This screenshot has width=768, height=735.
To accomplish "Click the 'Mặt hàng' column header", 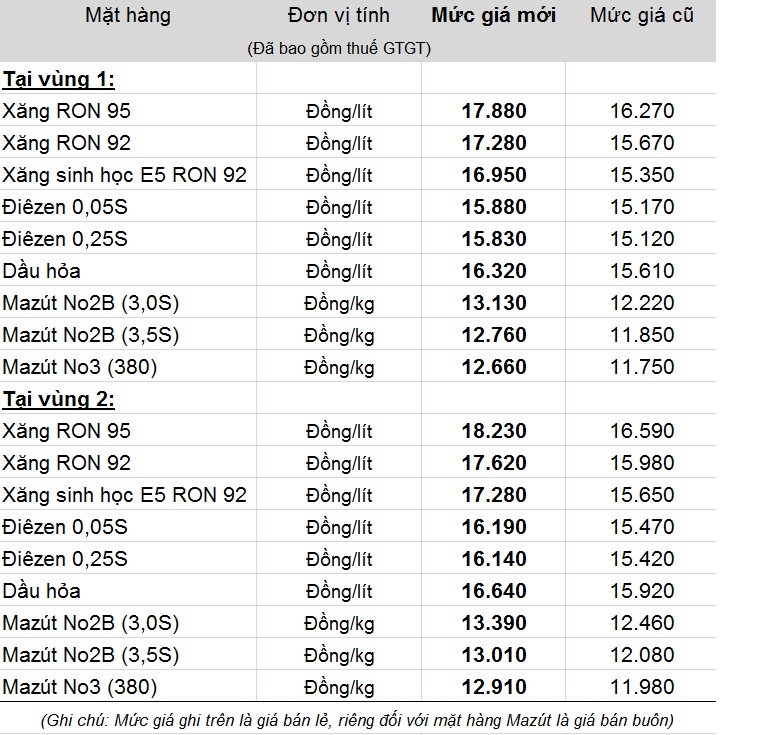I will click(x=128, y=16).
